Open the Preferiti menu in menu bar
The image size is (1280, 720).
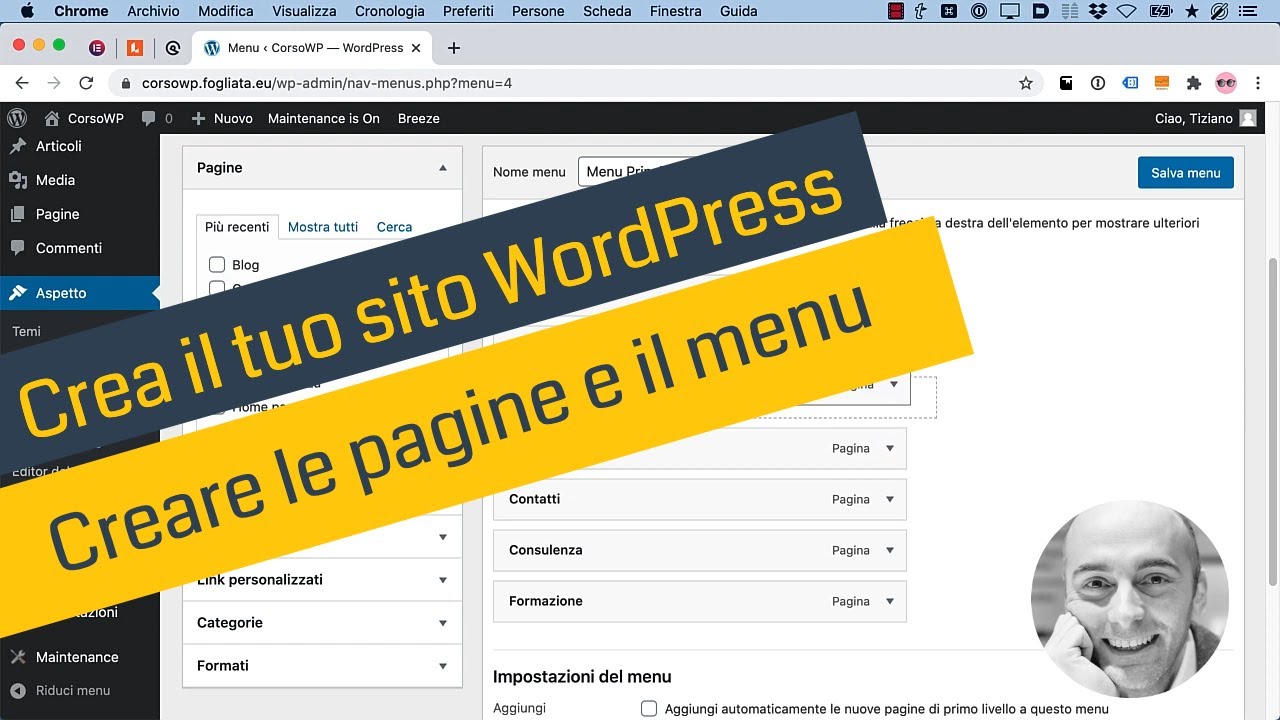tap(466, 11)
